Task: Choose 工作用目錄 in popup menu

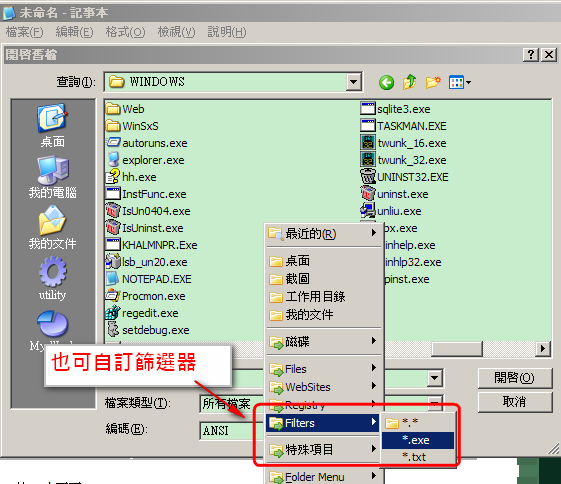Action: 323,297
